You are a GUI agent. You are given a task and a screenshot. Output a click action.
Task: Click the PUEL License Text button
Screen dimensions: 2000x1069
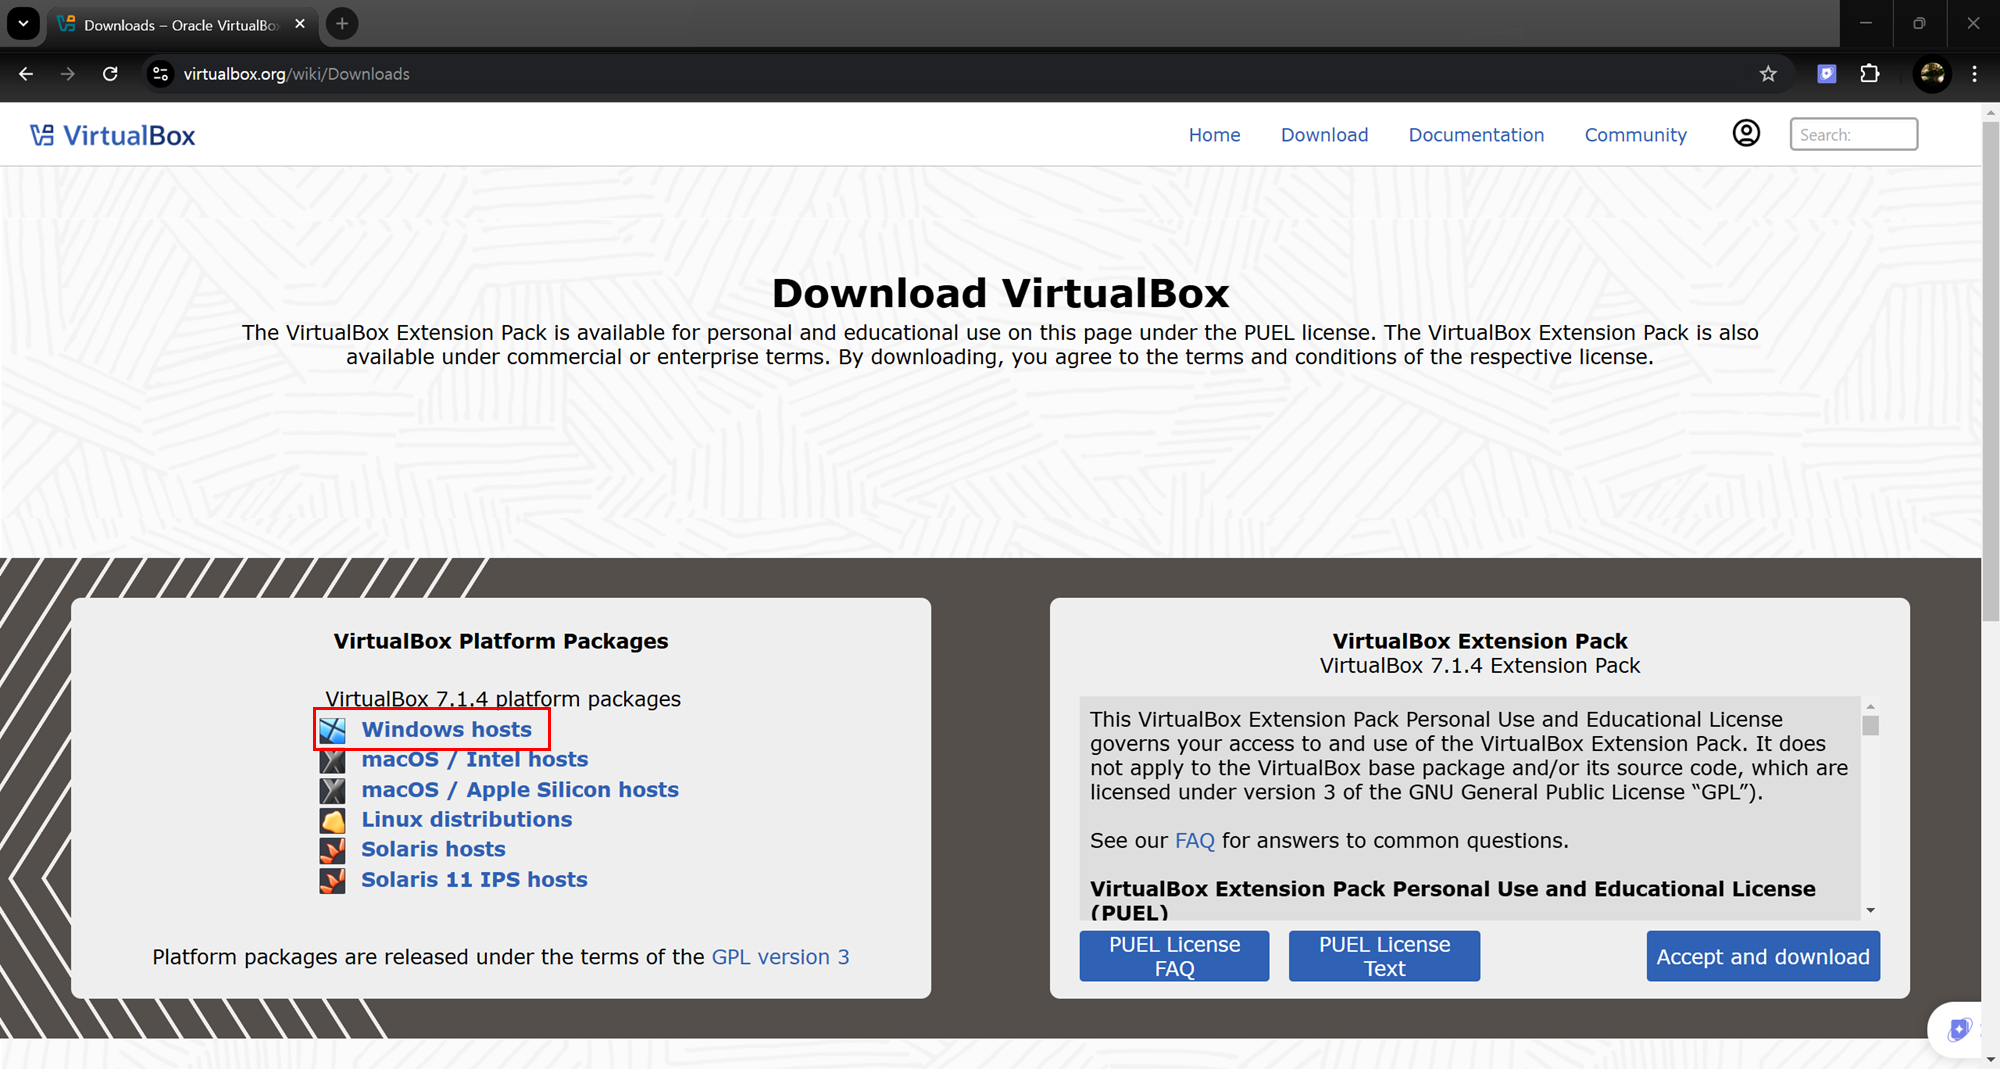pyautogui.click(x=1384, y=956)
